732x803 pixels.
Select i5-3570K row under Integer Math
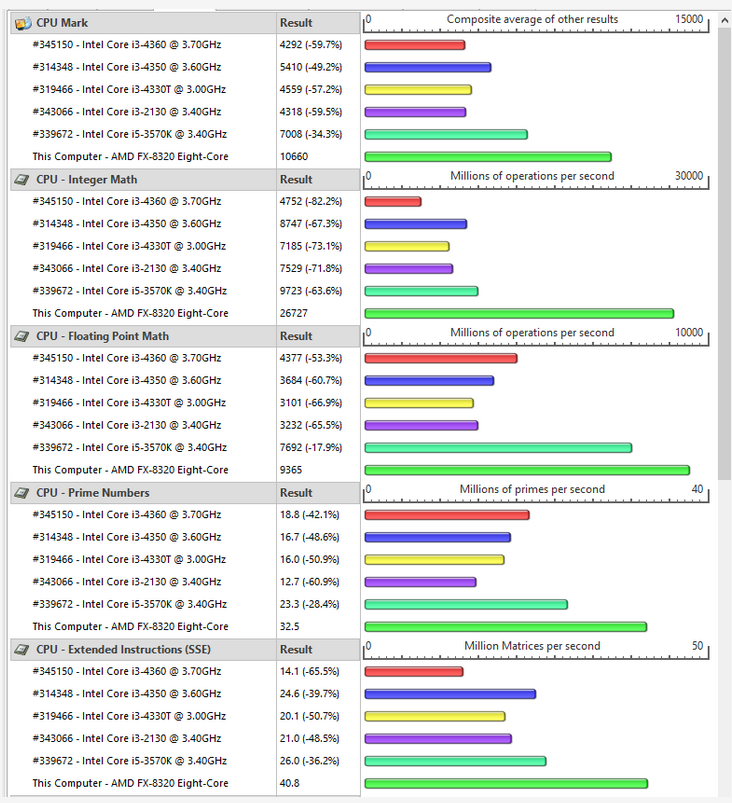[x=185, y=291]
